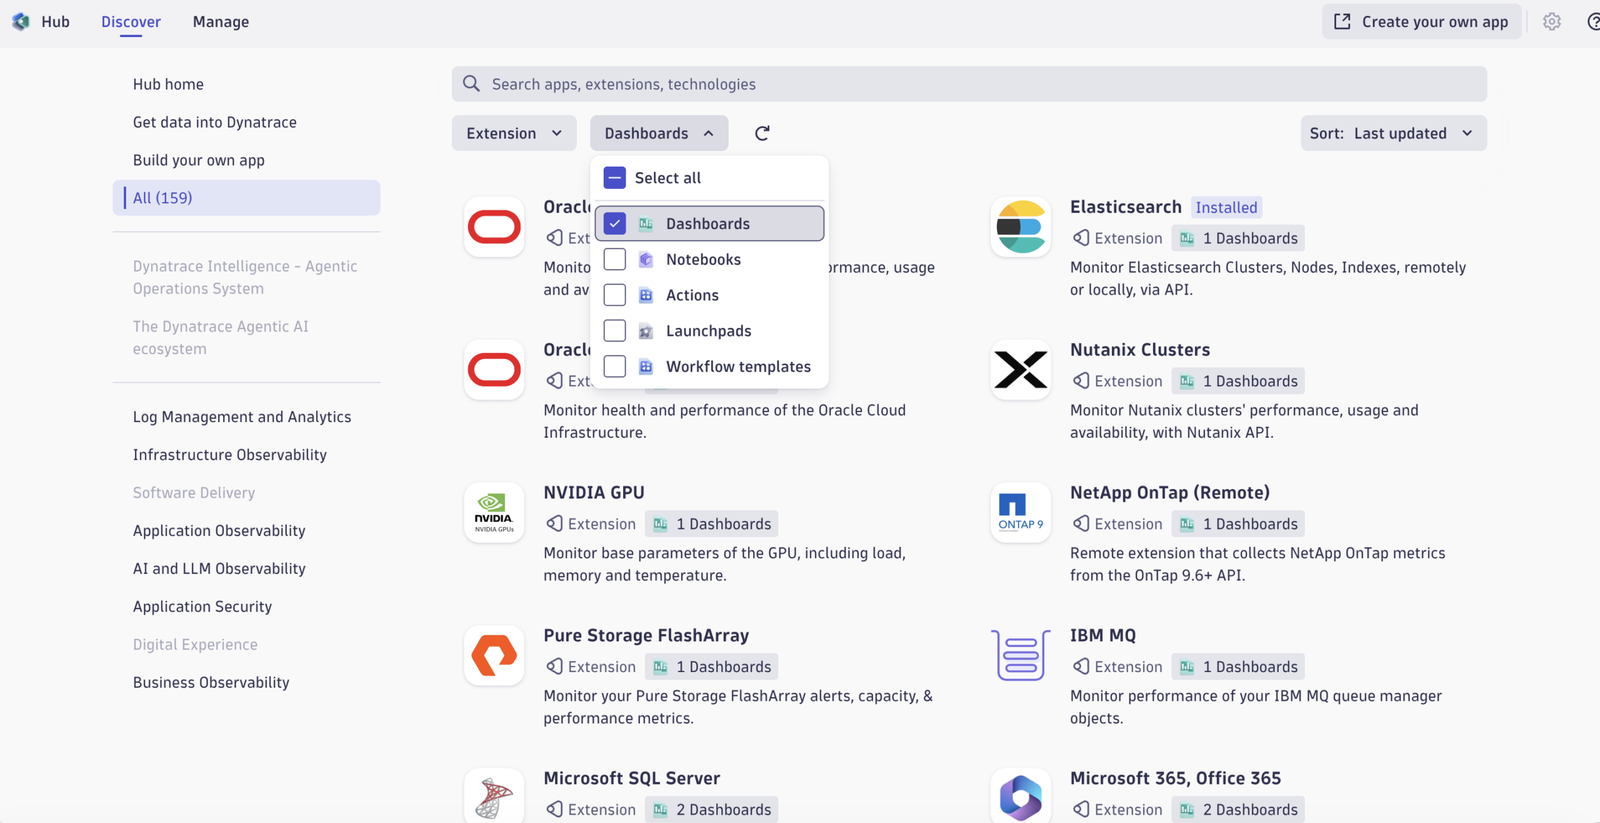The image size is (1600, 823).
Task: Click Installed badge on Elasticsearch
Action: tap(1226, 208)
